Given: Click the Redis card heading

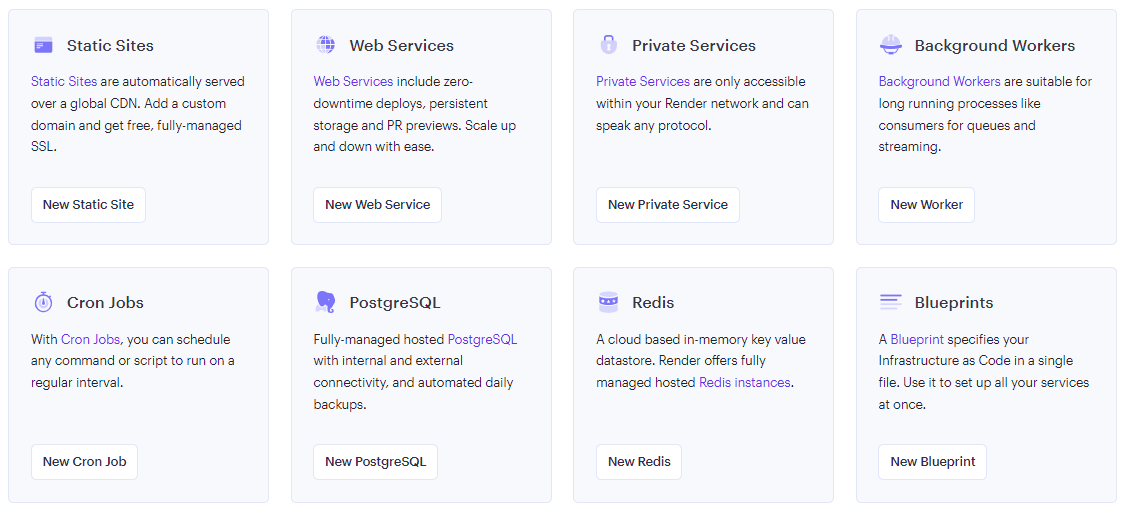Looking at the screenshot, I should 653,302.
